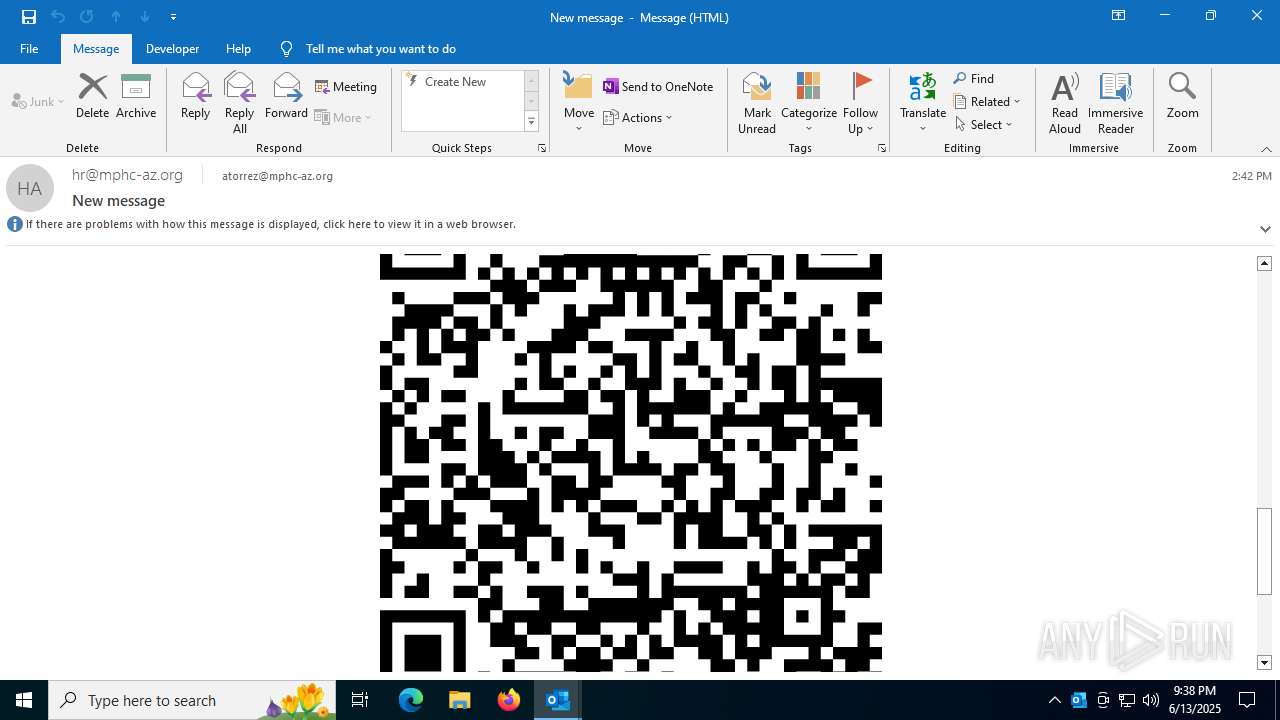The image size is (1280, 720).
Task: Open File Explorer from taskbar
Action: [x=459, y=700]
